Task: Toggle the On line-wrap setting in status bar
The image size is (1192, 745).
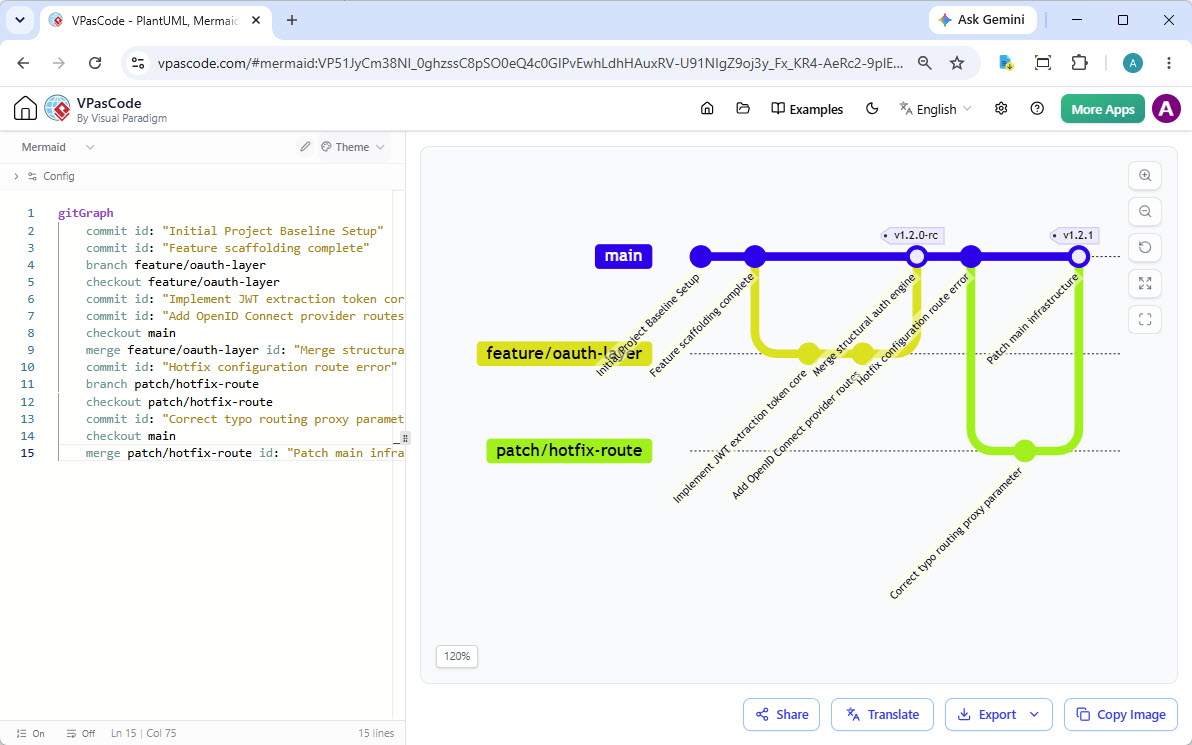Action: tap(31, 734)
